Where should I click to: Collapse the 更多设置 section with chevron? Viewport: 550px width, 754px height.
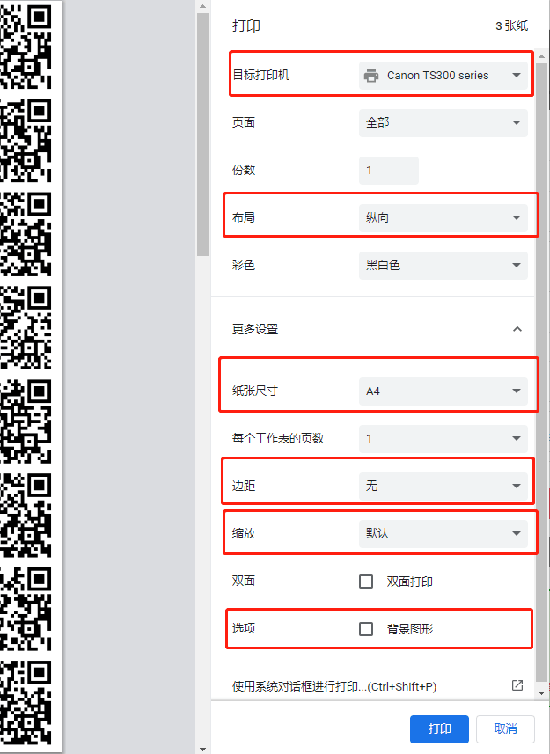[x=517, y=329]
